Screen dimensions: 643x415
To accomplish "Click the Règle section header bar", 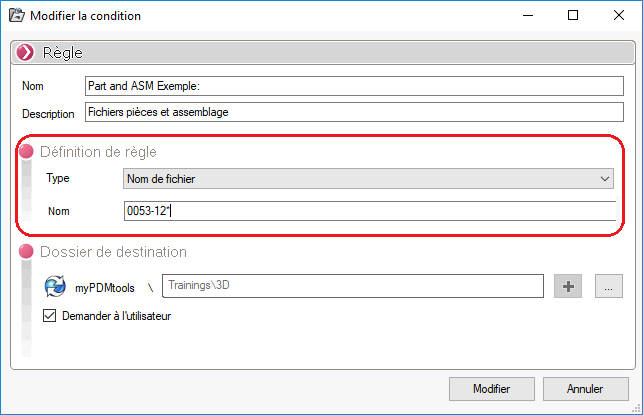I will [x=321, y=52].
